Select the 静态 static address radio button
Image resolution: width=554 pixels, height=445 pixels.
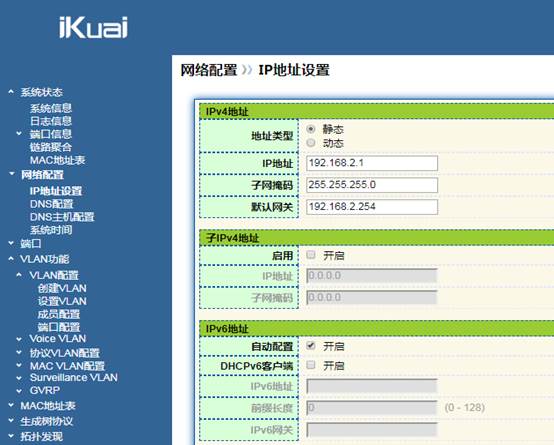tap(311, 129)
